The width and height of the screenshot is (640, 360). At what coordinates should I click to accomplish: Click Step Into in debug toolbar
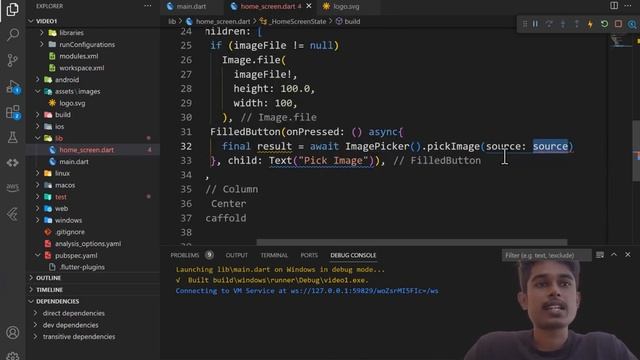pos(563,24)
